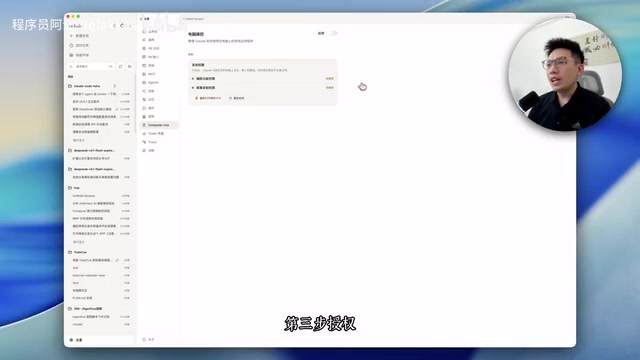Viewport: 640px width, 360px height.
Task: Click the Agents eye icon
Action: (x=144, y=82)
